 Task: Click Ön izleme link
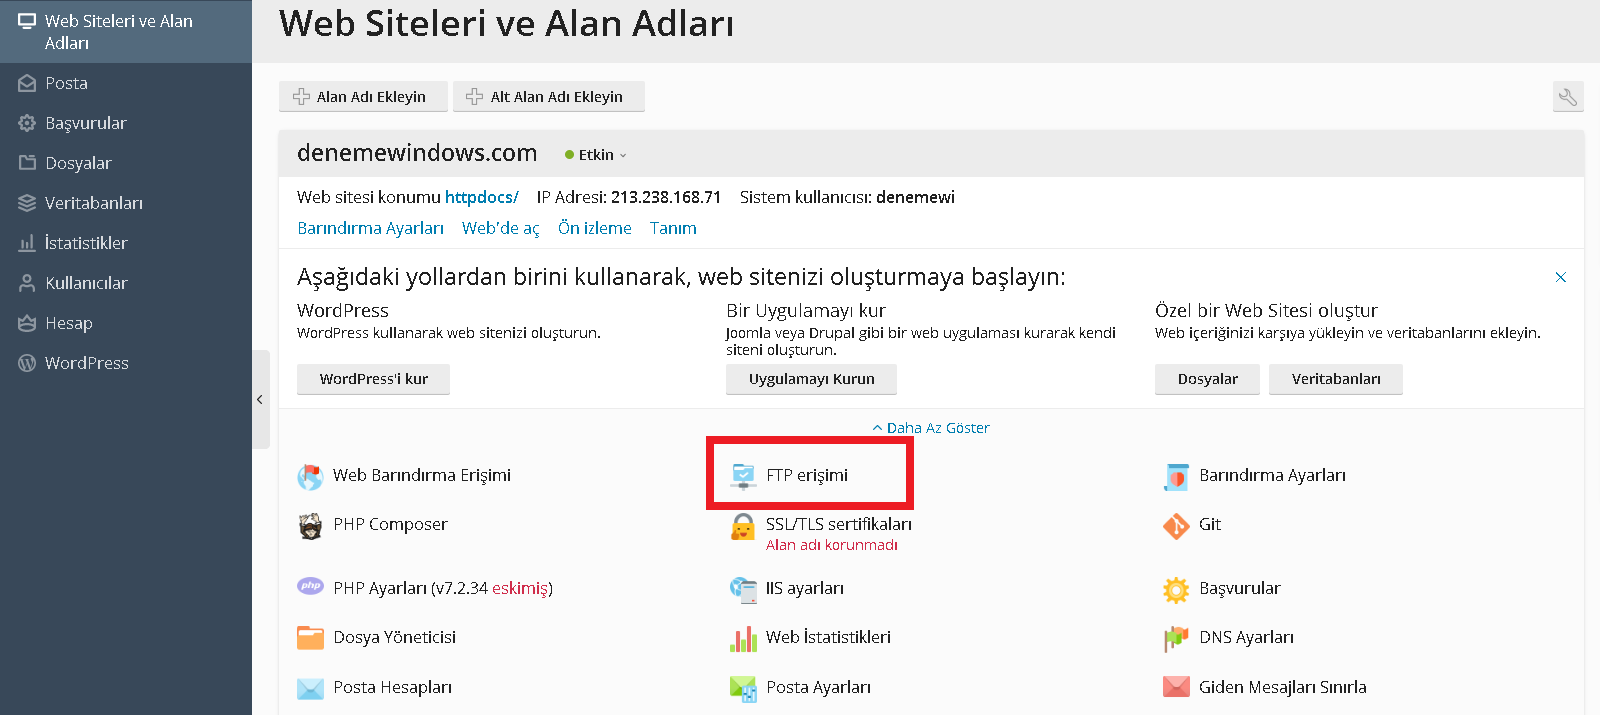(595, 228)
